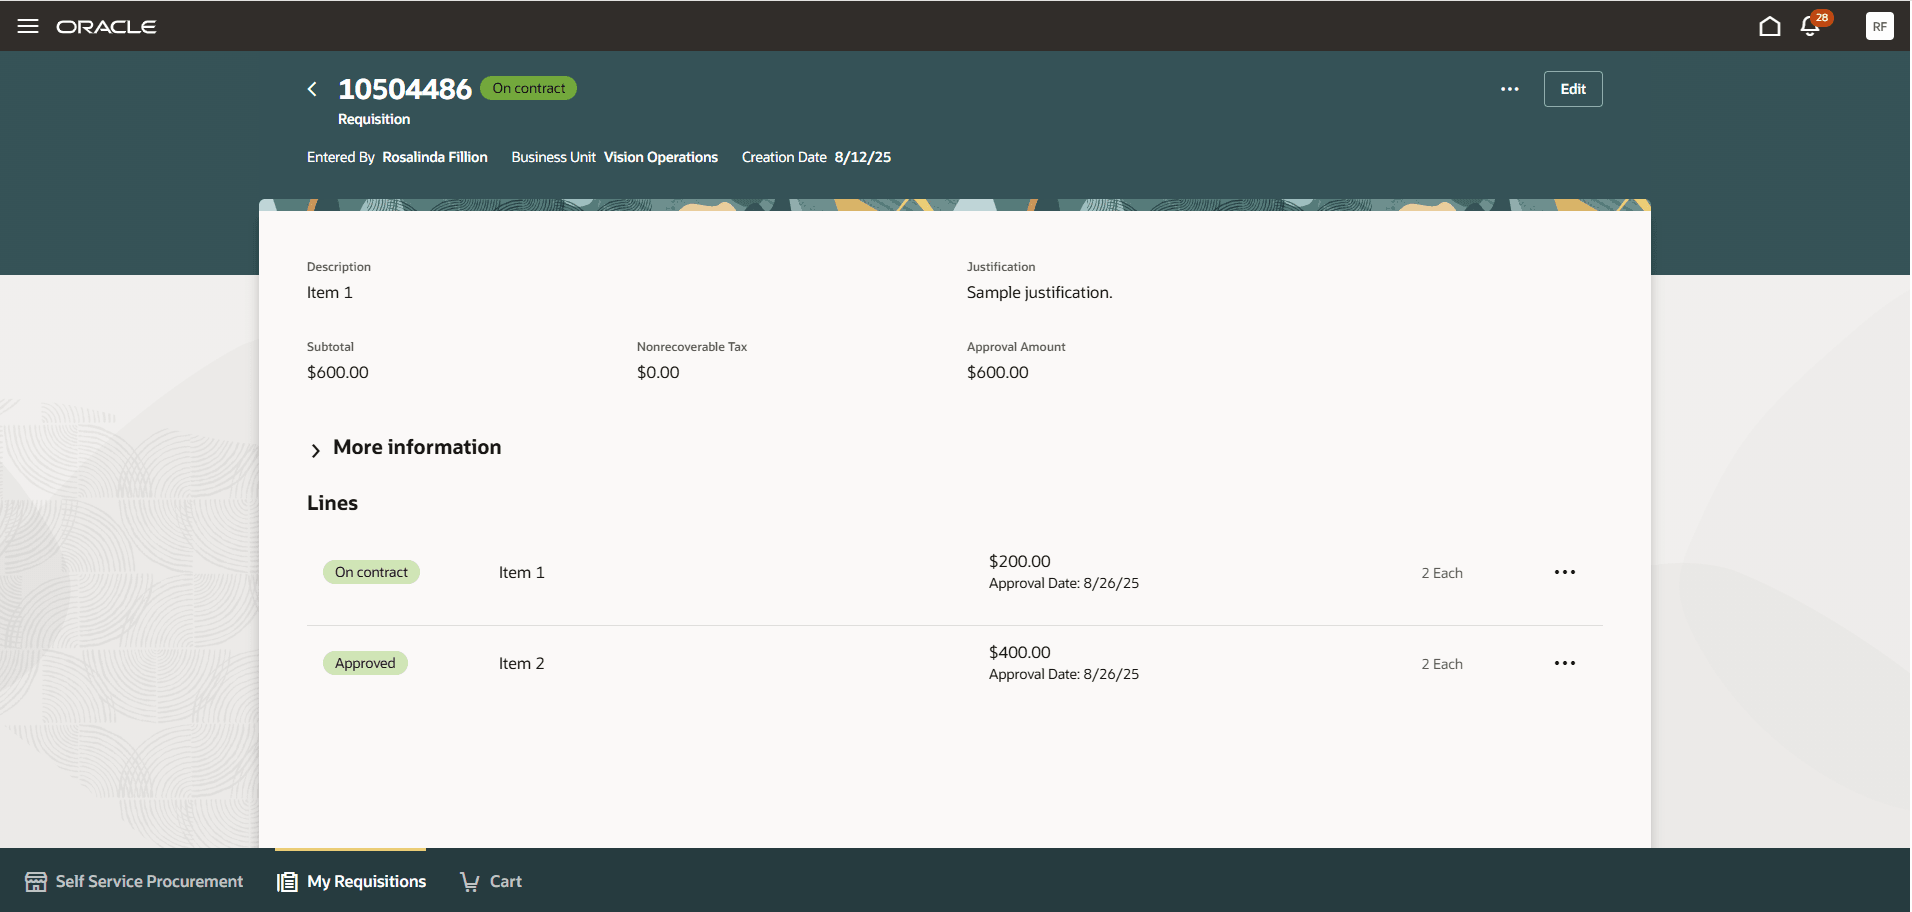Open row actions menu for Item 1 line

(1565, 571)
